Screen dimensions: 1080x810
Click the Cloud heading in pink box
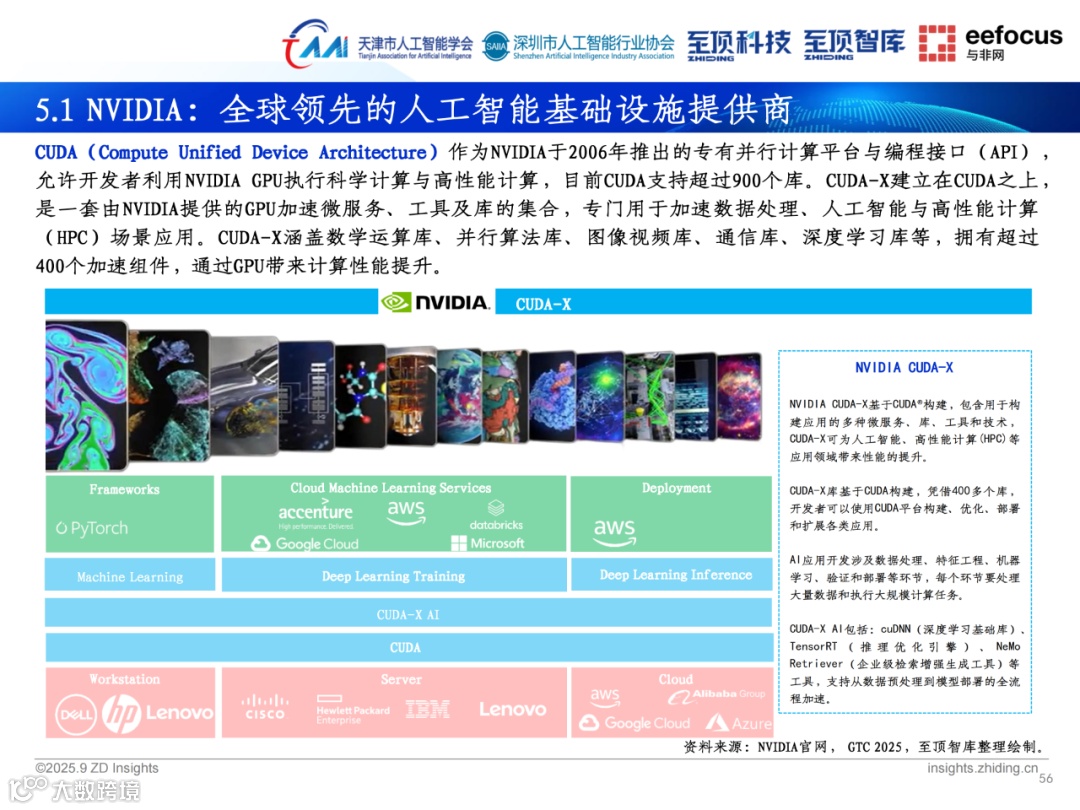click(675, 679)
